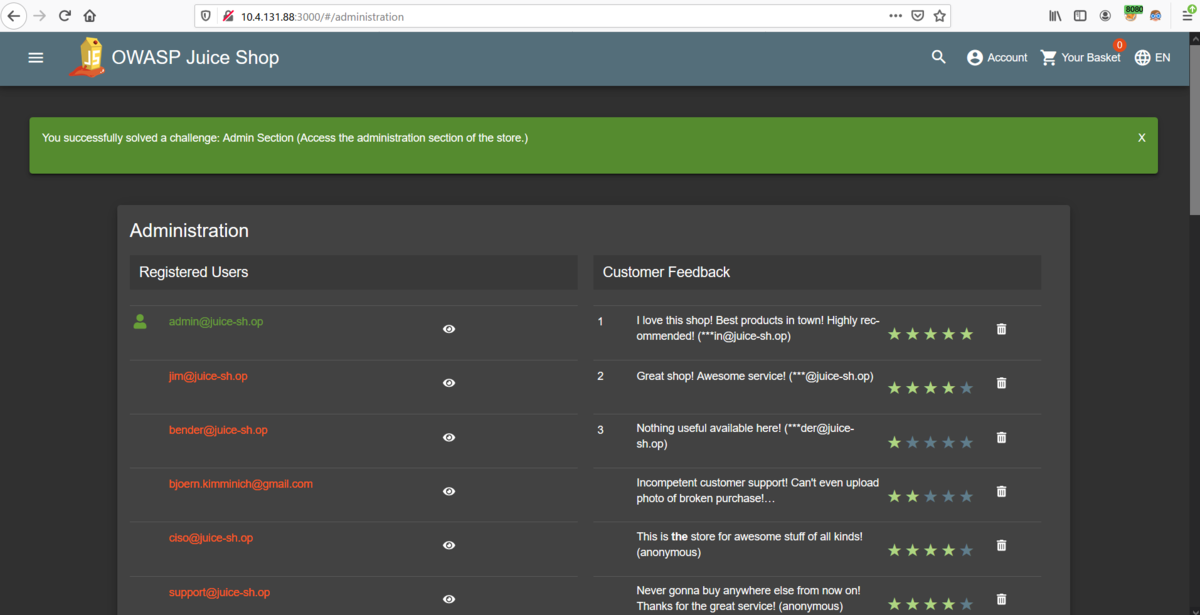Reload the page with the refresh button
Viewport: 1200px width, 615px height.
(x=65, y=16)
